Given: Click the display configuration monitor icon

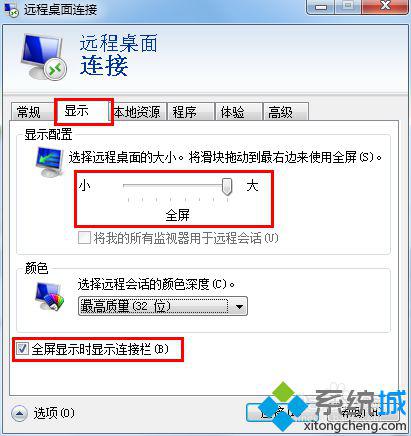Looking at the screenshot, I should pyautogui.click(x=50, y=162).
